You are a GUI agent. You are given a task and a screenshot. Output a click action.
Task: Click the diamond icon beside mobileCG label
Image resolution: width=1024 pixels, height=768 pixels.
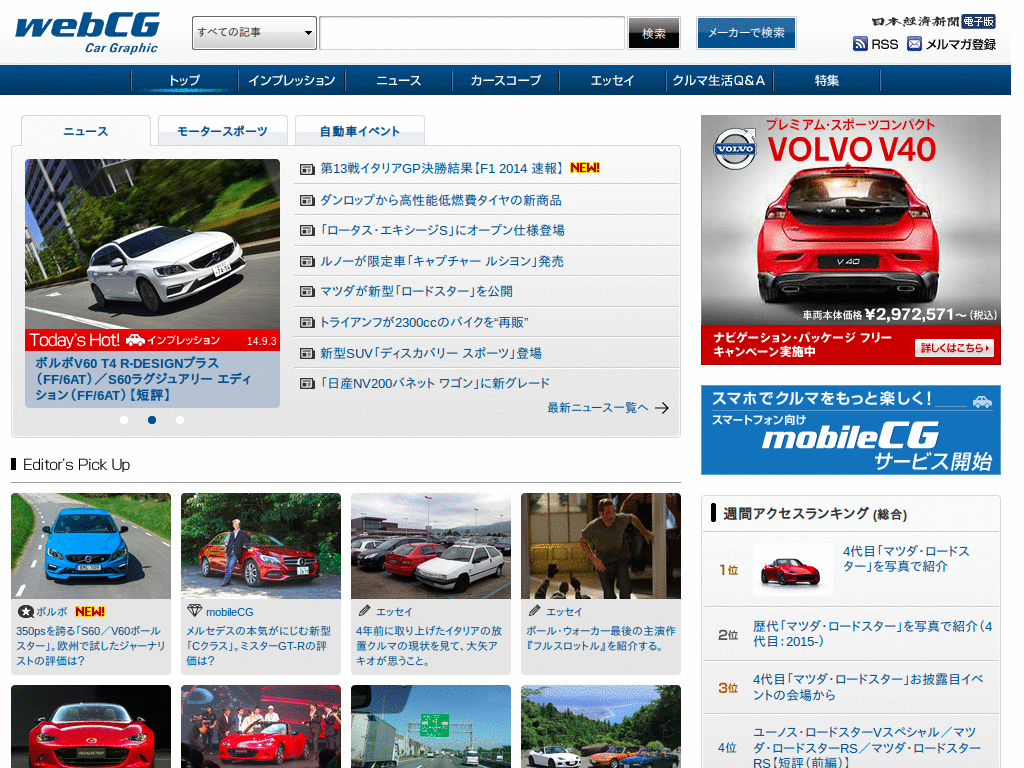pyautogui.click(x=195, y=611)
